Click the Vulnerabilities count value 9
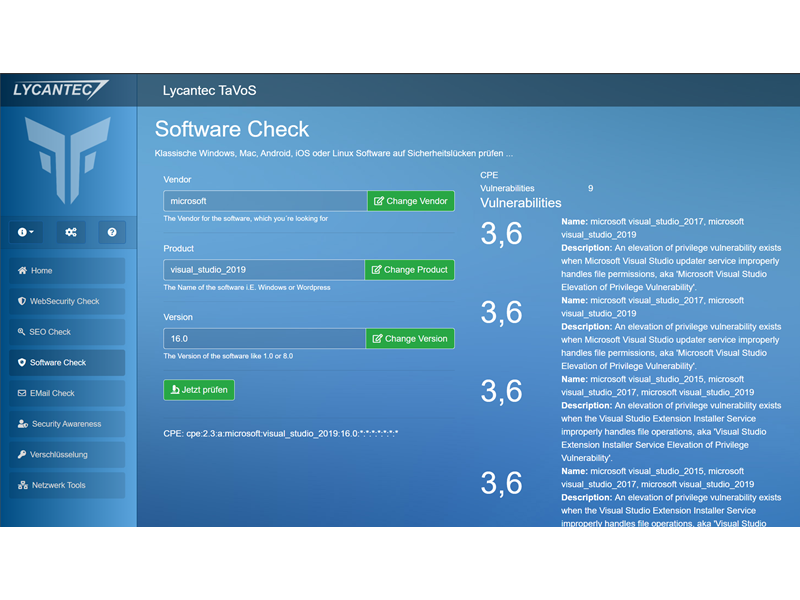800x600 pixels. point(590,188)
